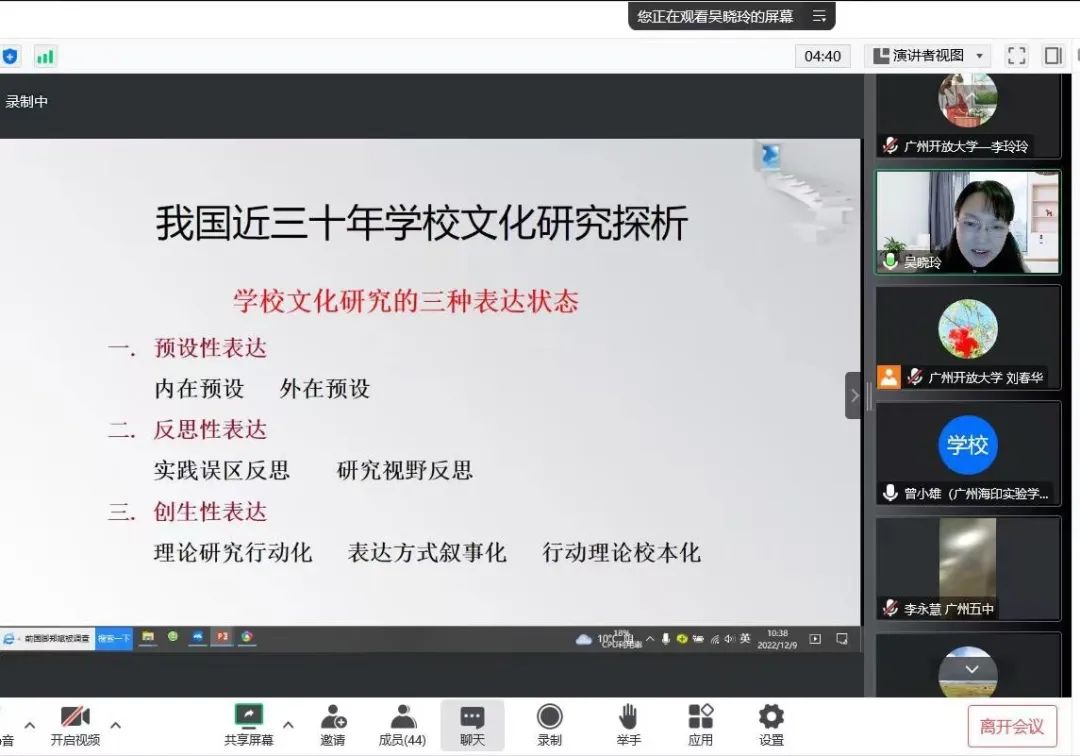1080x756 pixels.
Task: Turn on video with 开启视频
Action: (75, 724)
